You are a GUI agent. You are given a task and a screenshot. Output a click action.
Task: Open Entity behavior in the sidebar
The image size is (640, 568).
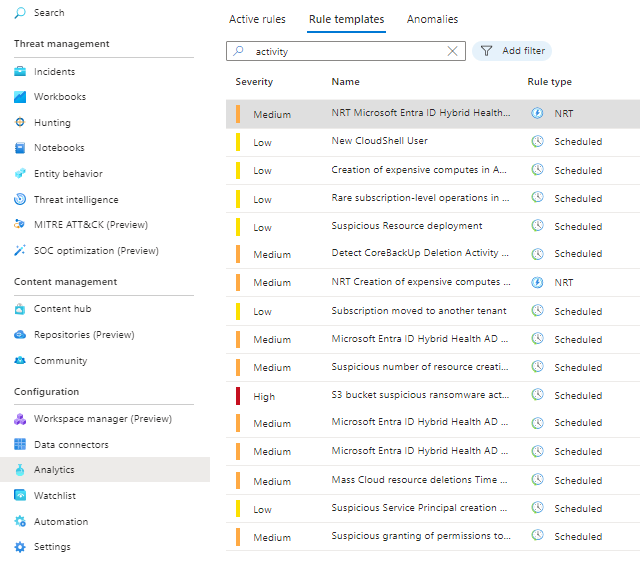coord(68,174)
